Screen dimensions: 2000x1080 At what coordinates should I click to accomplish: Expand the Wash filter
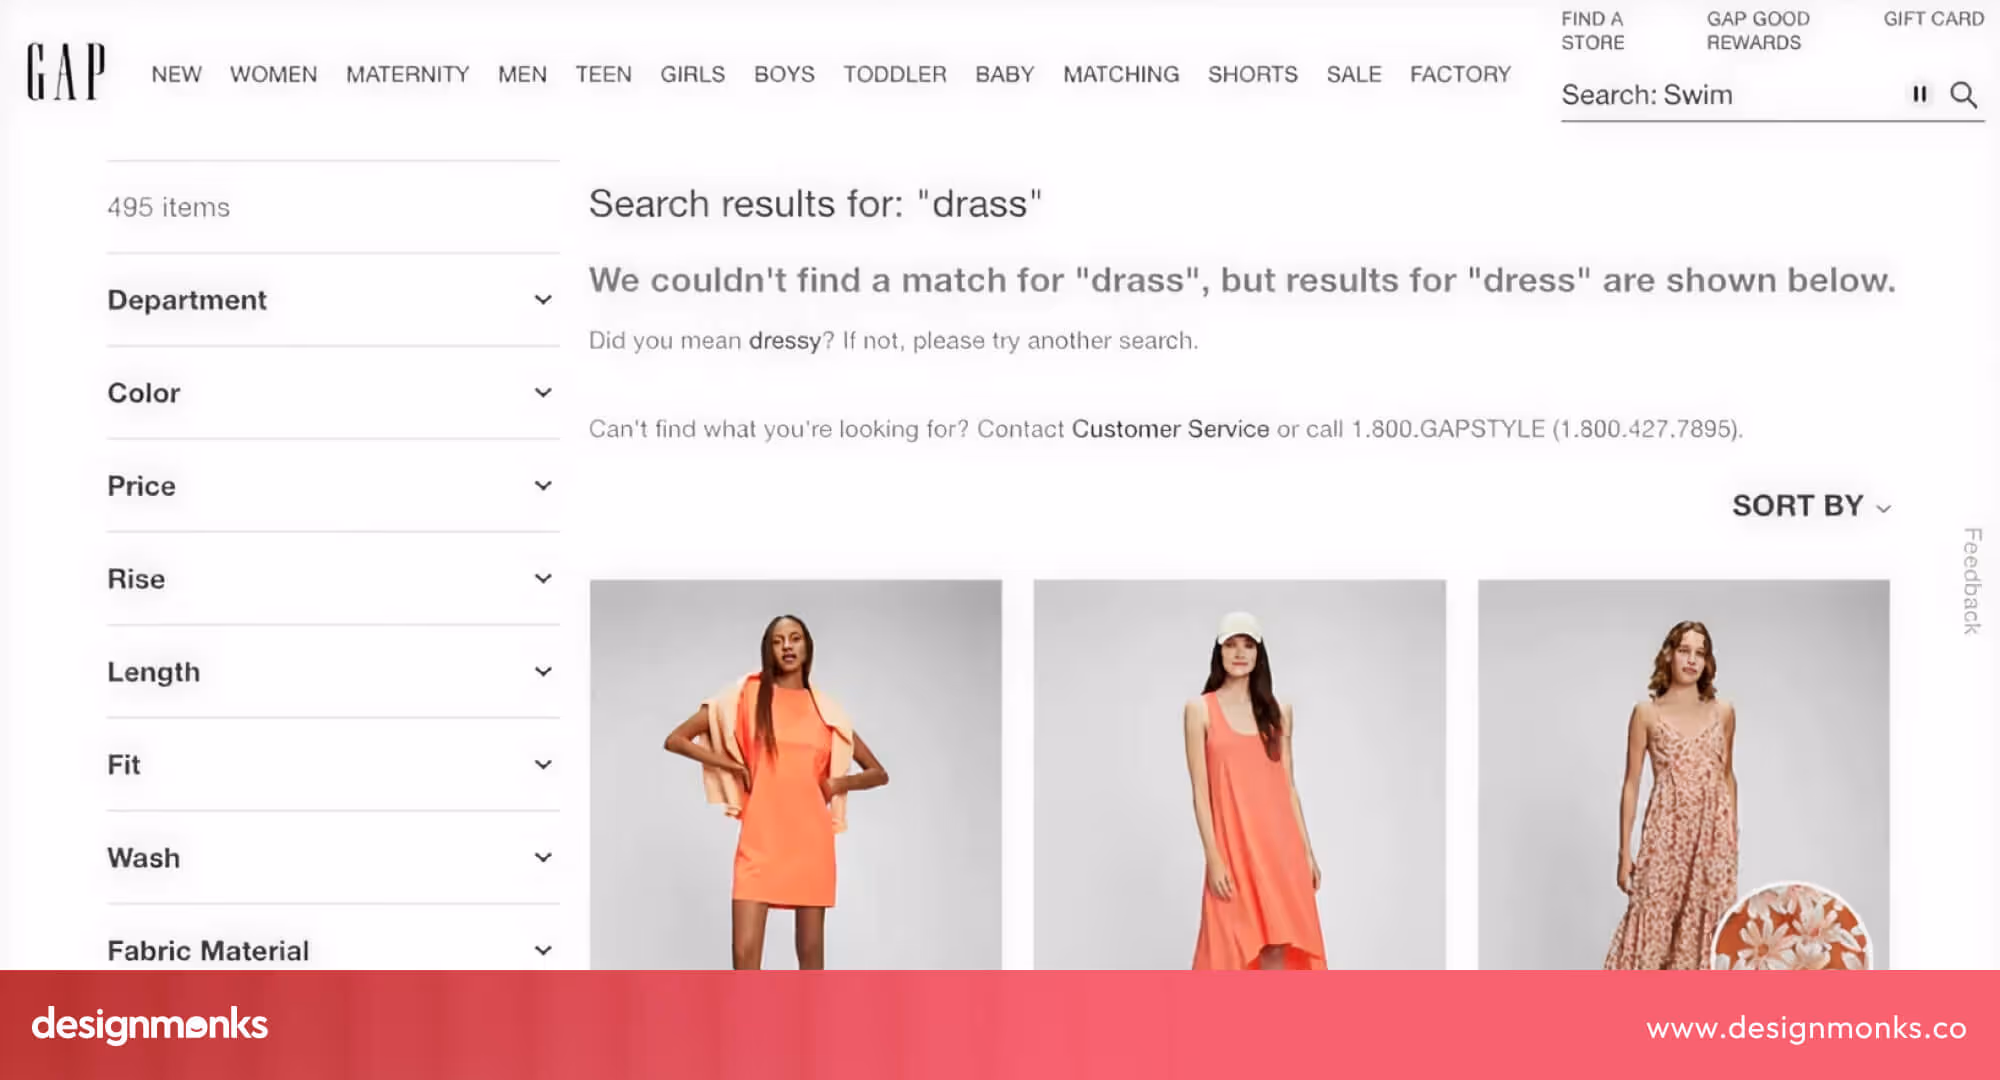tap(333, 858)
